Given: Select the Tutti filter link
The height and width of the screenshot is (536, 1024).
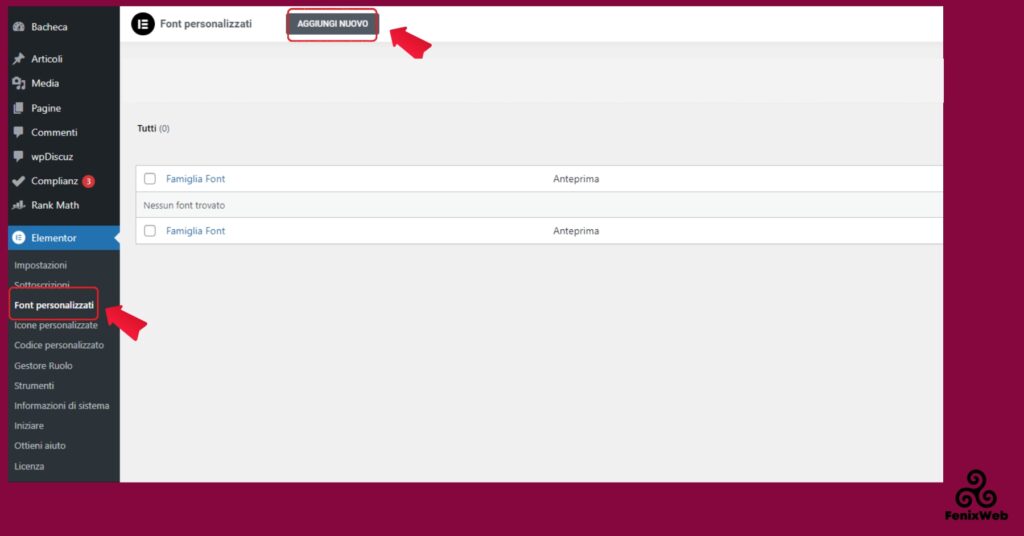Looking at the screenshot, I should [x=147, y=129].
